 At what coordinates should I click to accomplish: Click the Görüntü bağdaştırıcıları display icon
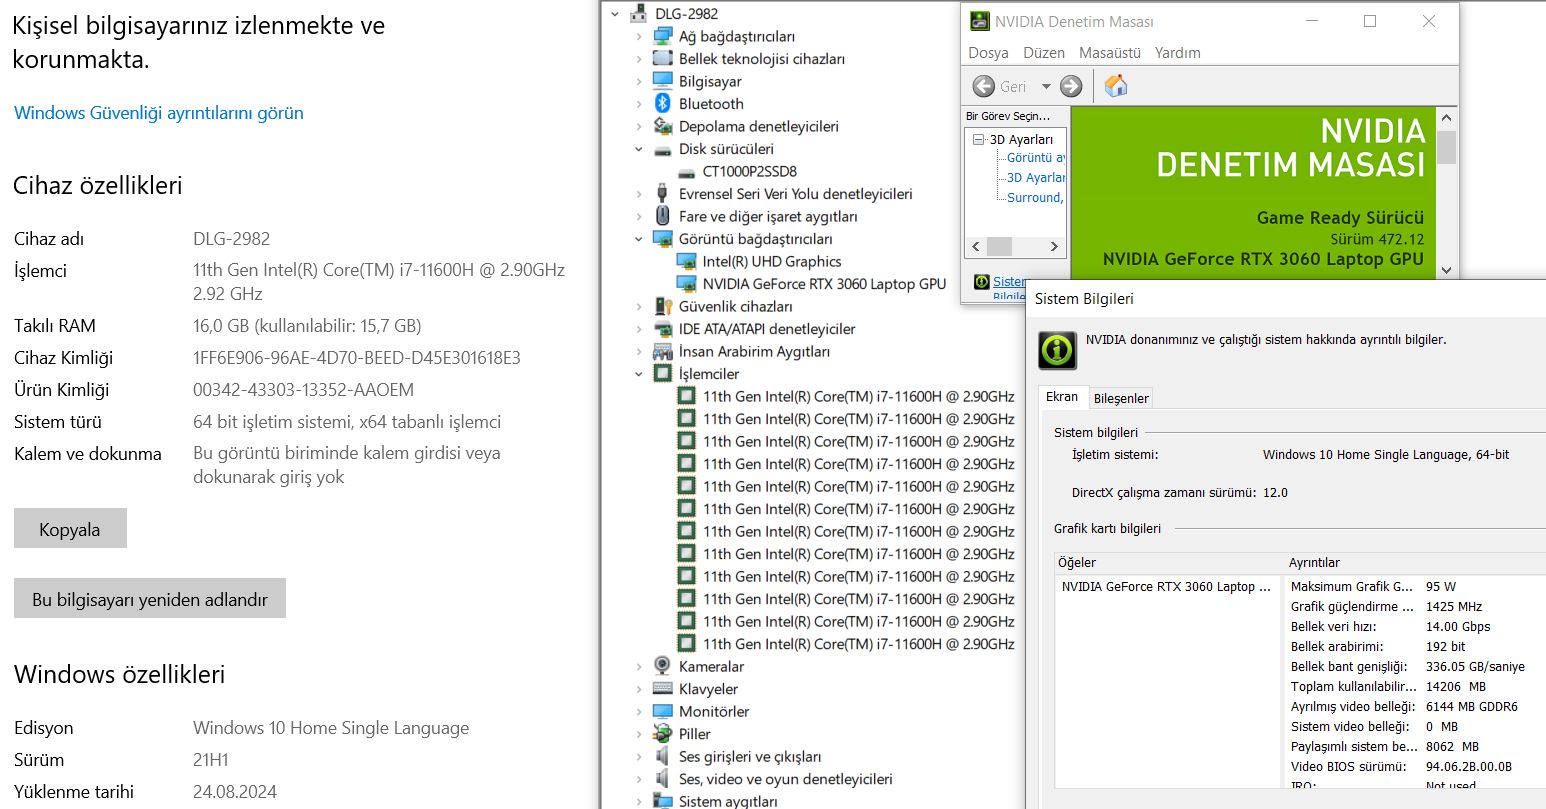coord(662,239)
